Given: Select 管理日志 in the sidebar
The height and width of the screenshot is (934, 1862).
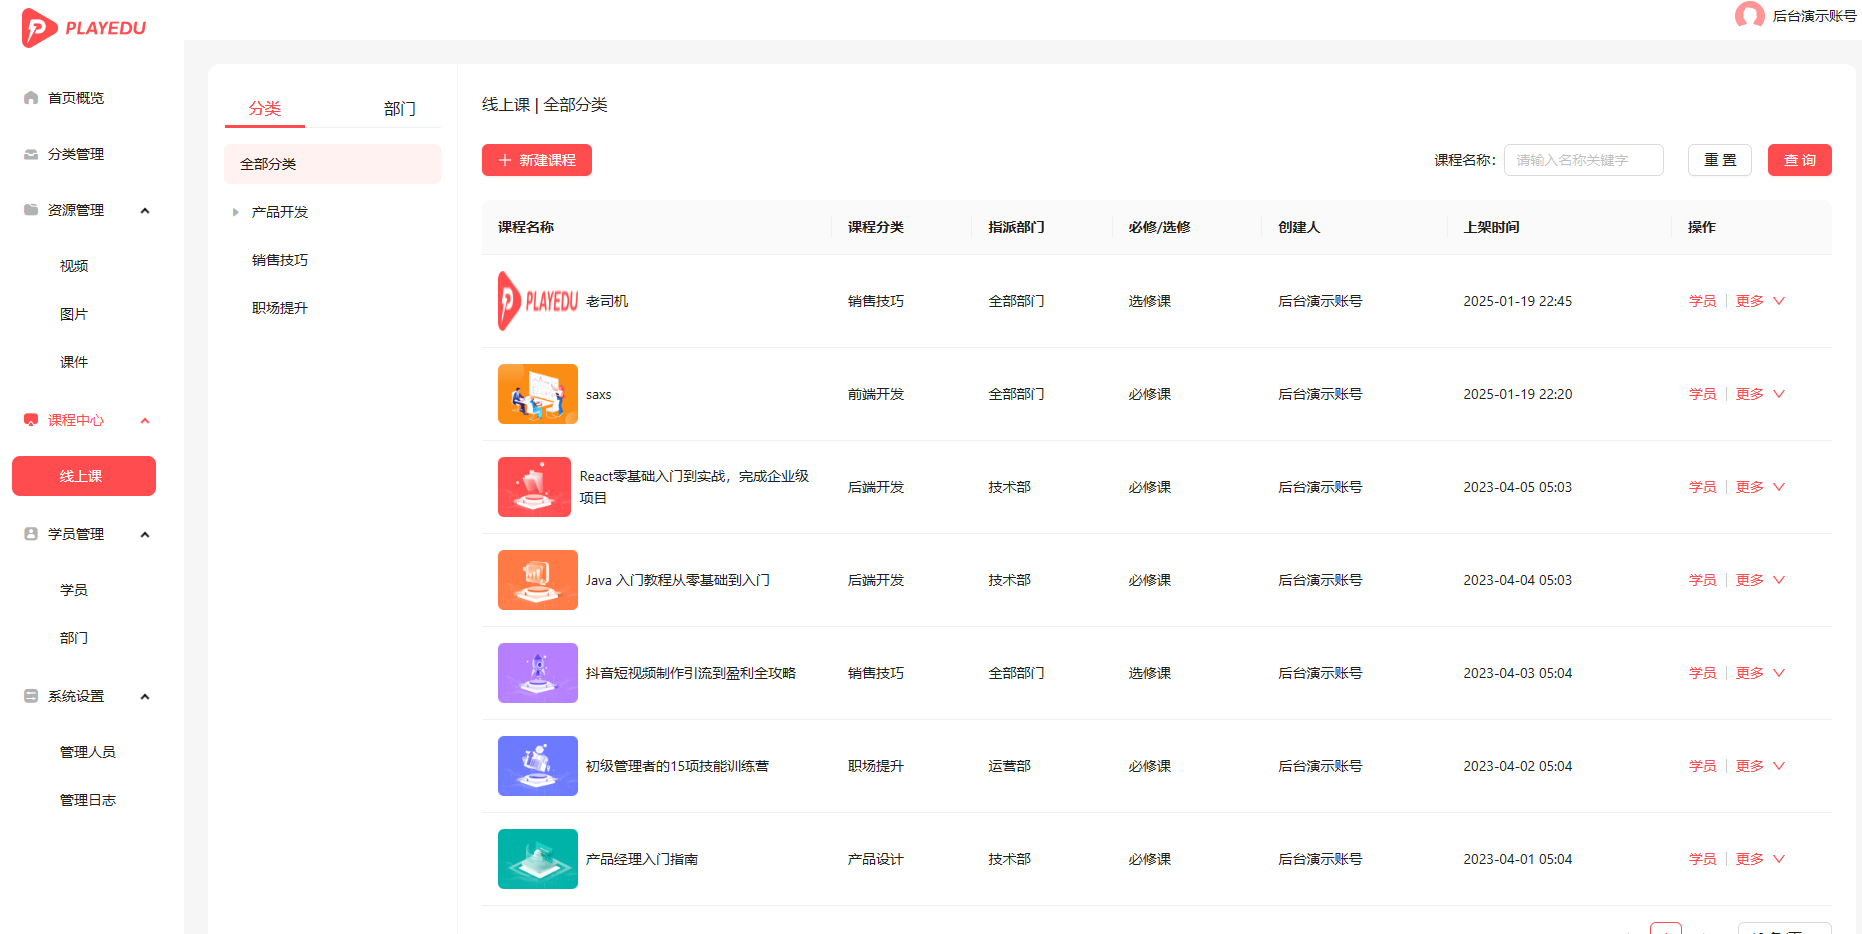Looking at the screenshot, I should pos(88,799).
